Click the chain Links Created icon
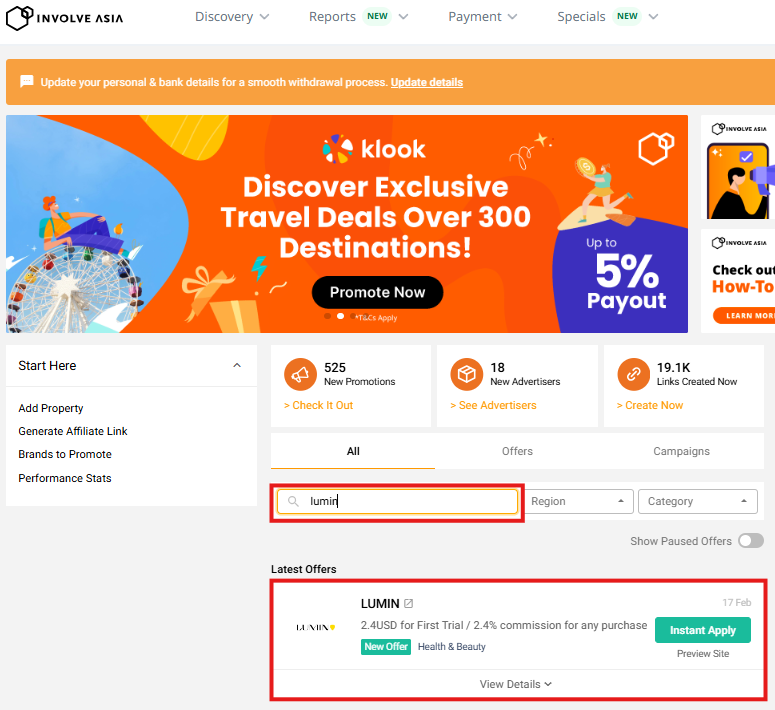The width and height of the screenshot is (775, 710). coord(633,374)
